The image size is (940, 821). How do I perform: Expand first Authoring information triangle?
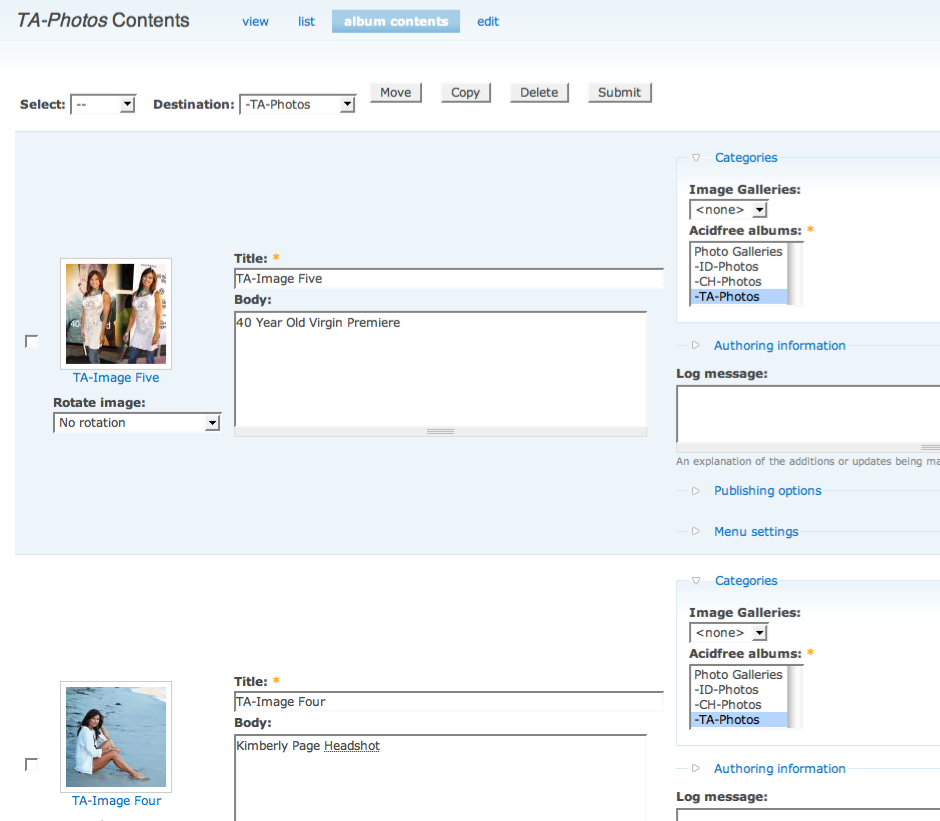695,345
